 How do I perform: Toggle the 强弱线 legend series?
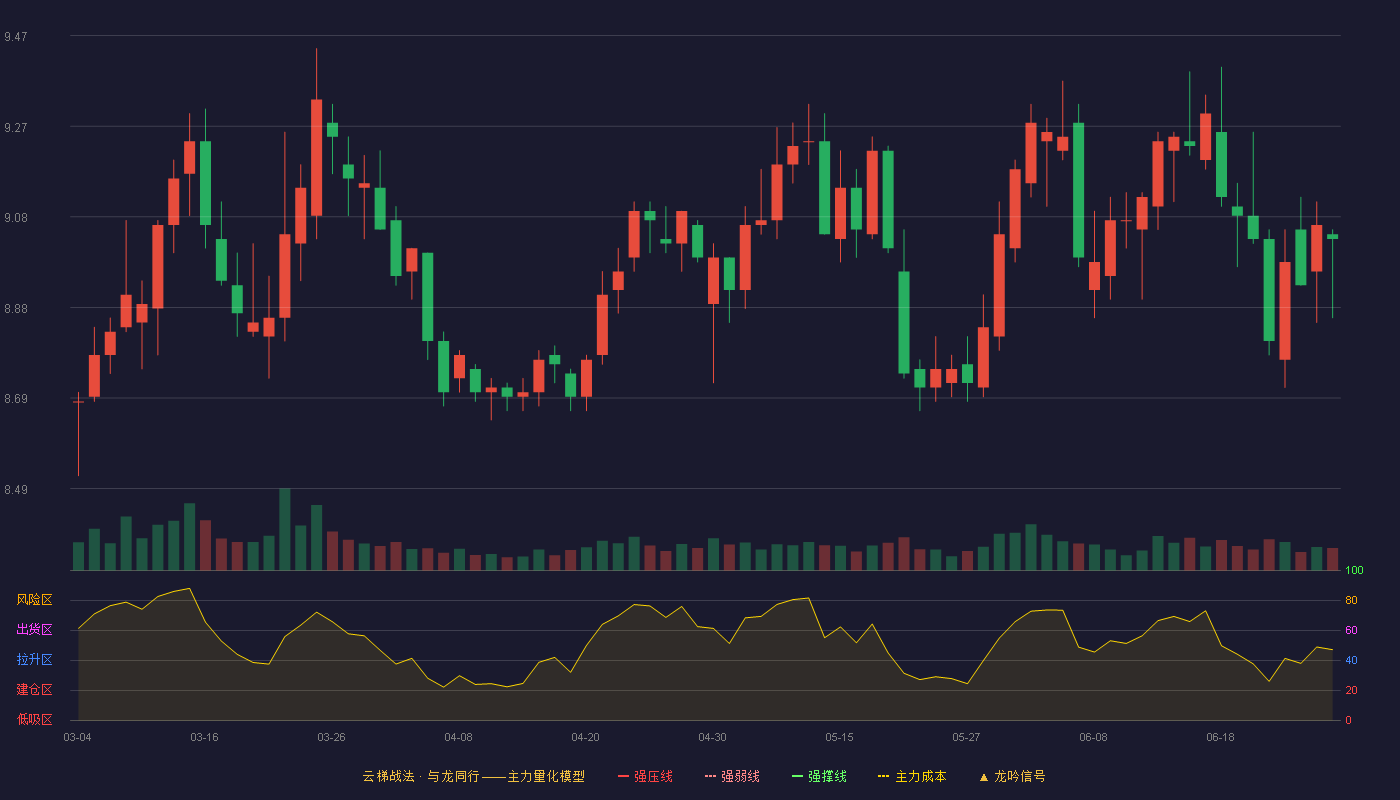732,776
